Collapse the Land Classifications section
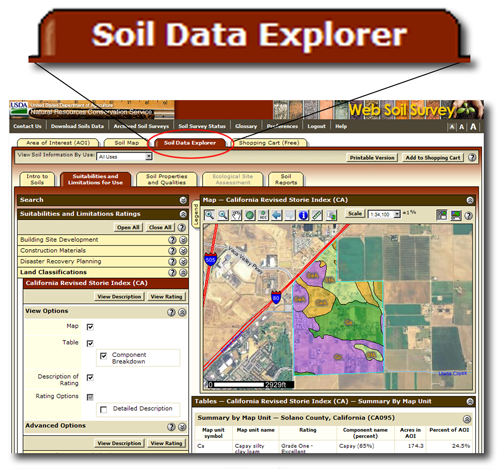Image resolution: width=498 pixels, height=469 pixels. click(183, 272)
